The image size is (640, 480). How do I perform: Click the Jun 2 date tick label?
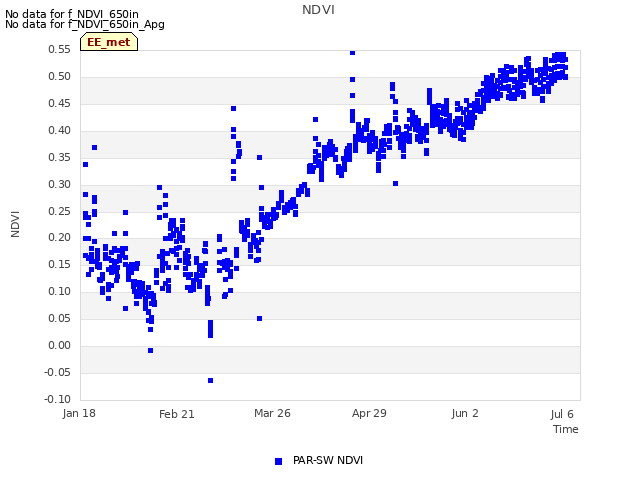point(465,413)
